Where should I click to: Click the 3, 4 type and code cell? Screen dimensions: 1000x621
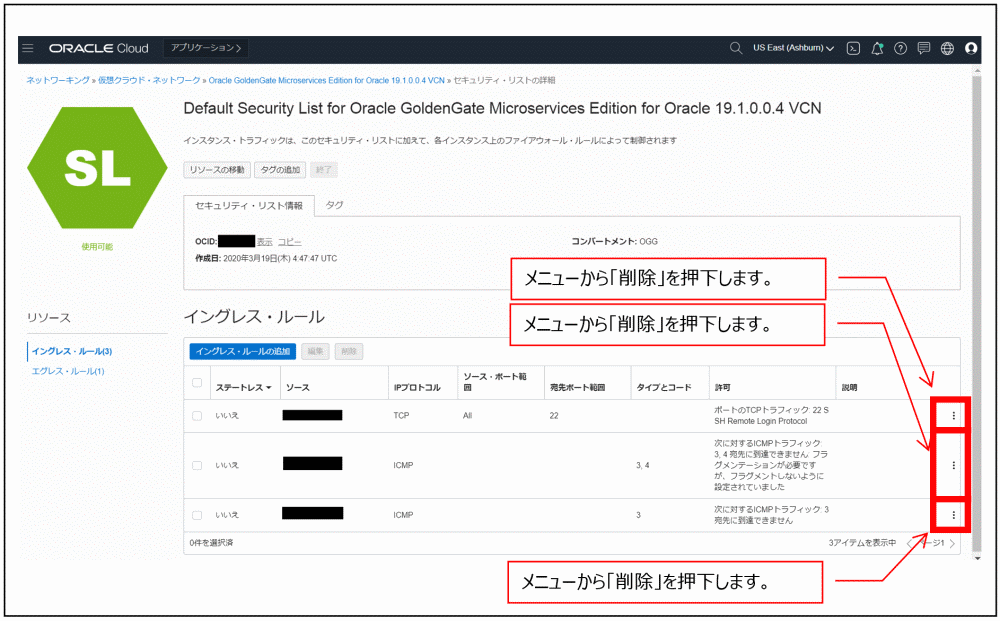pos(643,465)
